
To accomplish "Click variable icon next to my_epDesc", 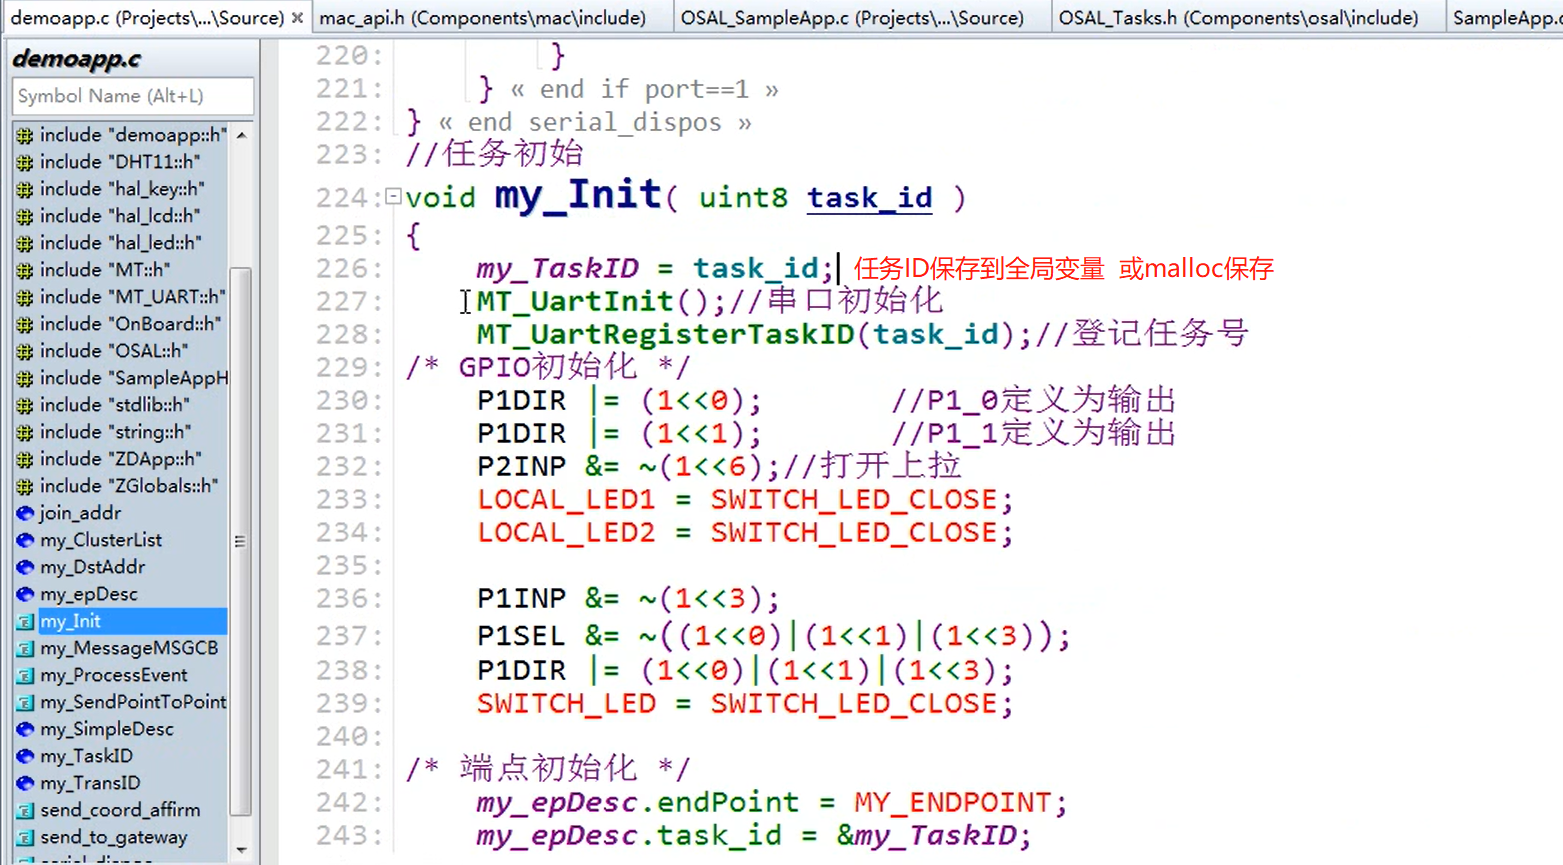I will coord(25,594).
